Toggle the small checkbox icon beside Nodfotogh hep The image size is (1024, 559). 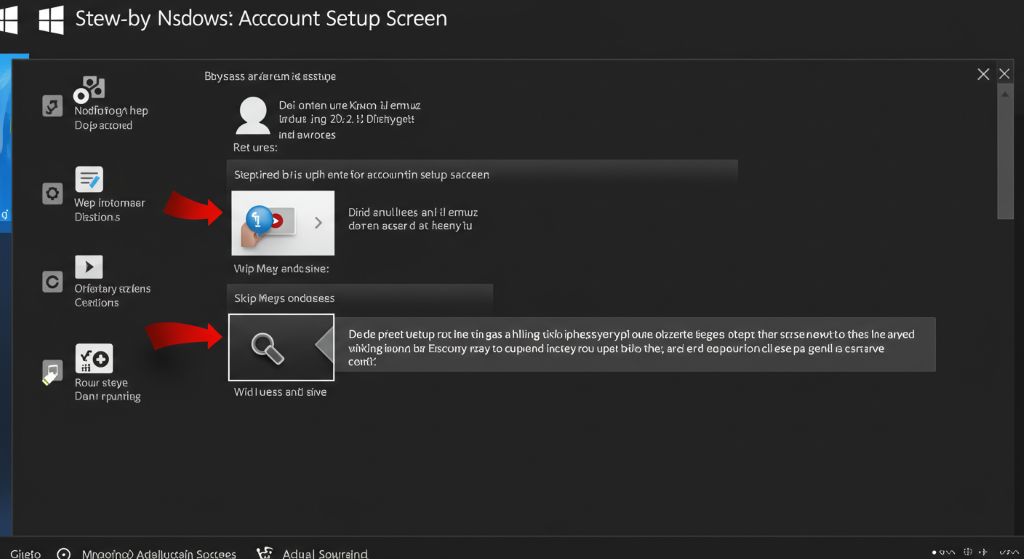click(53, 106)
